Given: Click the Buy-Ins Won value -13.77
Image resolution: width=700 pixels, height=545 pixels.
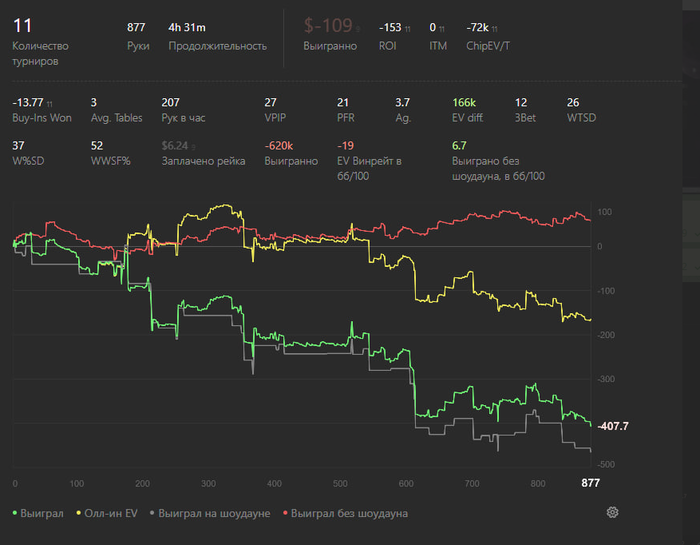Looking at the screenshot, I should 28,102.
